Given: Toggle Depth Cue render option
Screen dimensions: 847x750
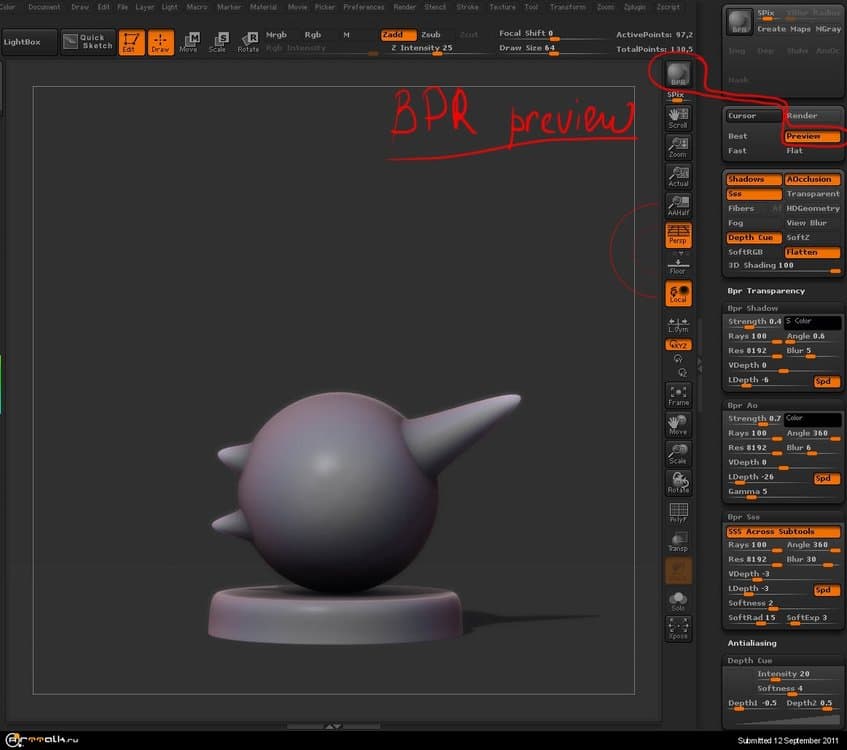Looking at the screenshot, I should pyautogui.click(x=754, y=237).
